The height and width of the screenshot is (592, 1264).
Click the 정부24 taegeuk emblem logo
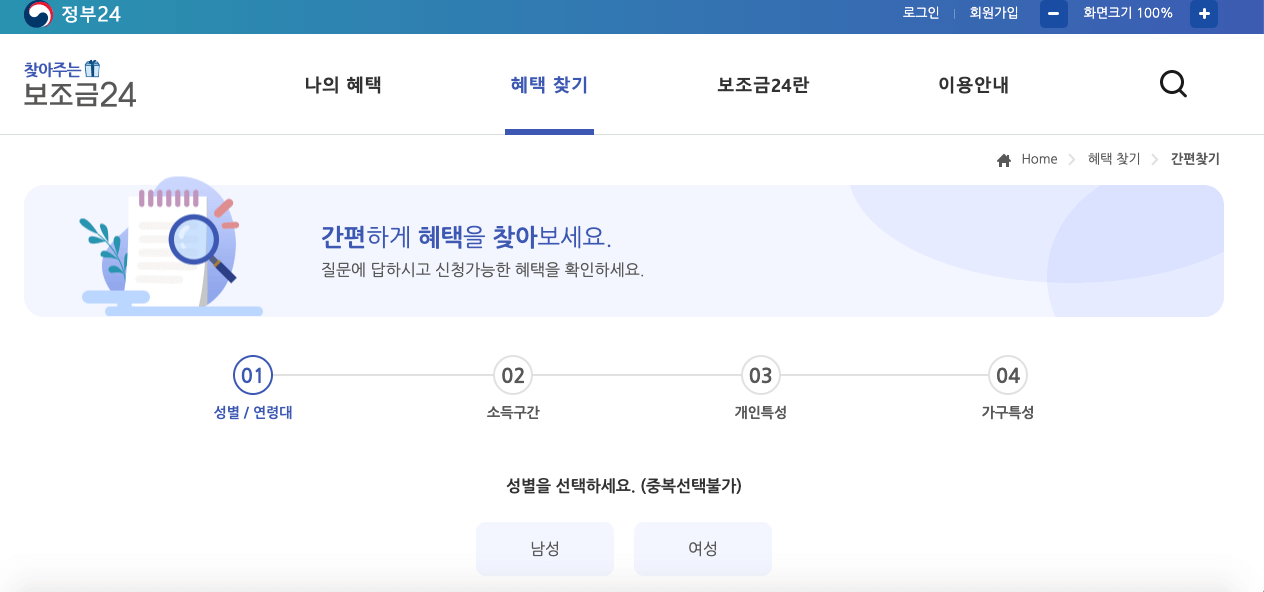pos(37,14)
